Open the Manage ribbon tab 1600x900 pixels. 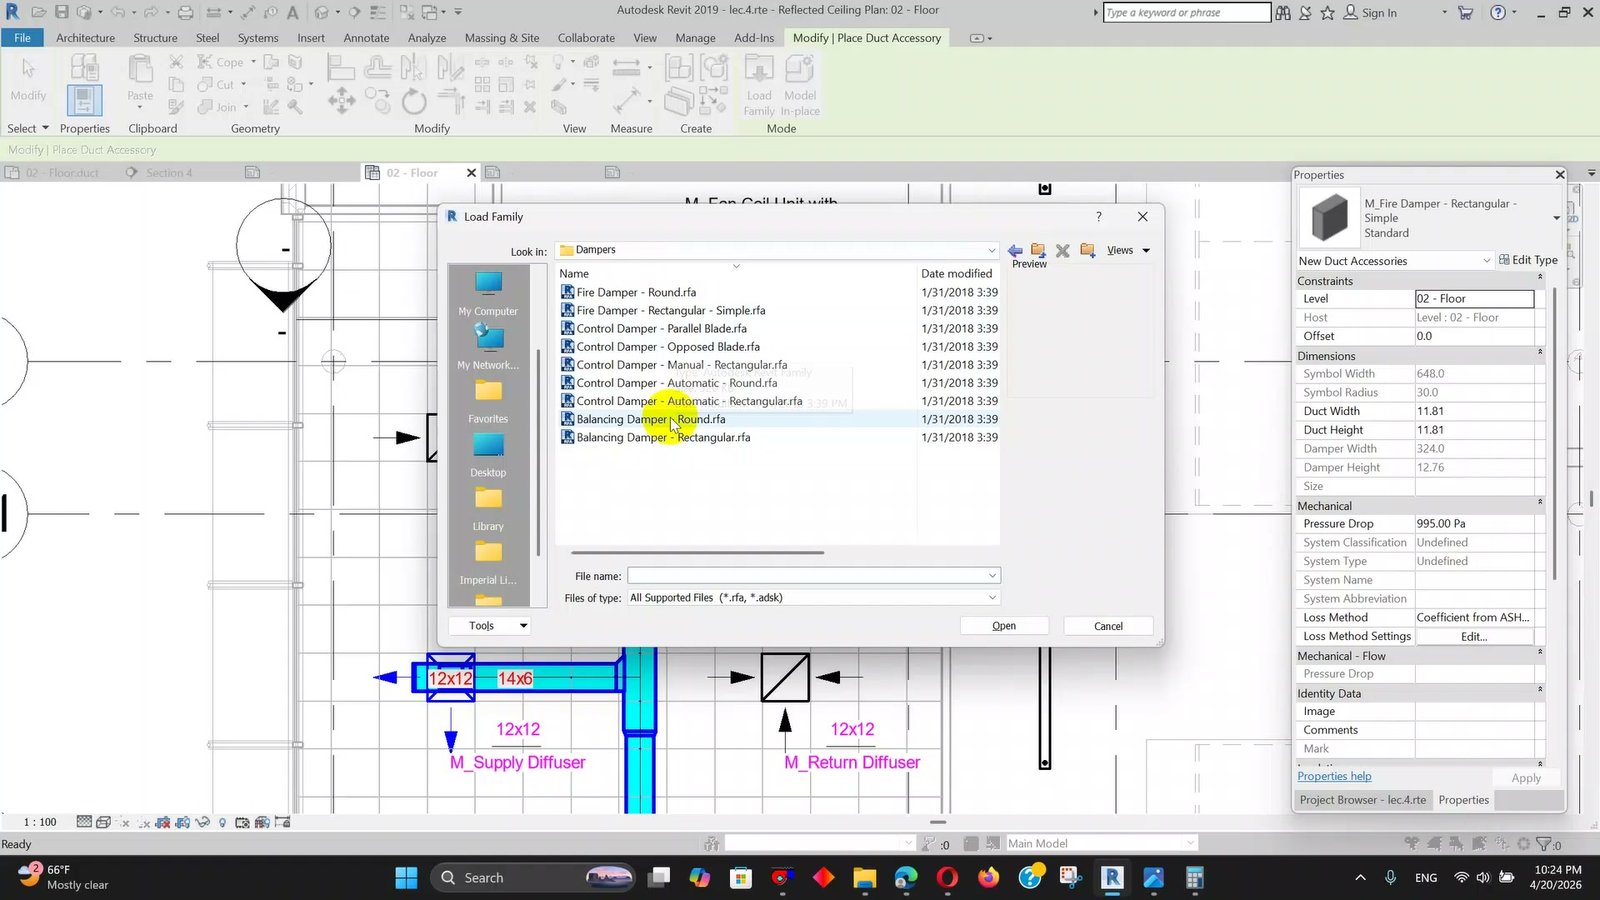click(x=695, y=38)
